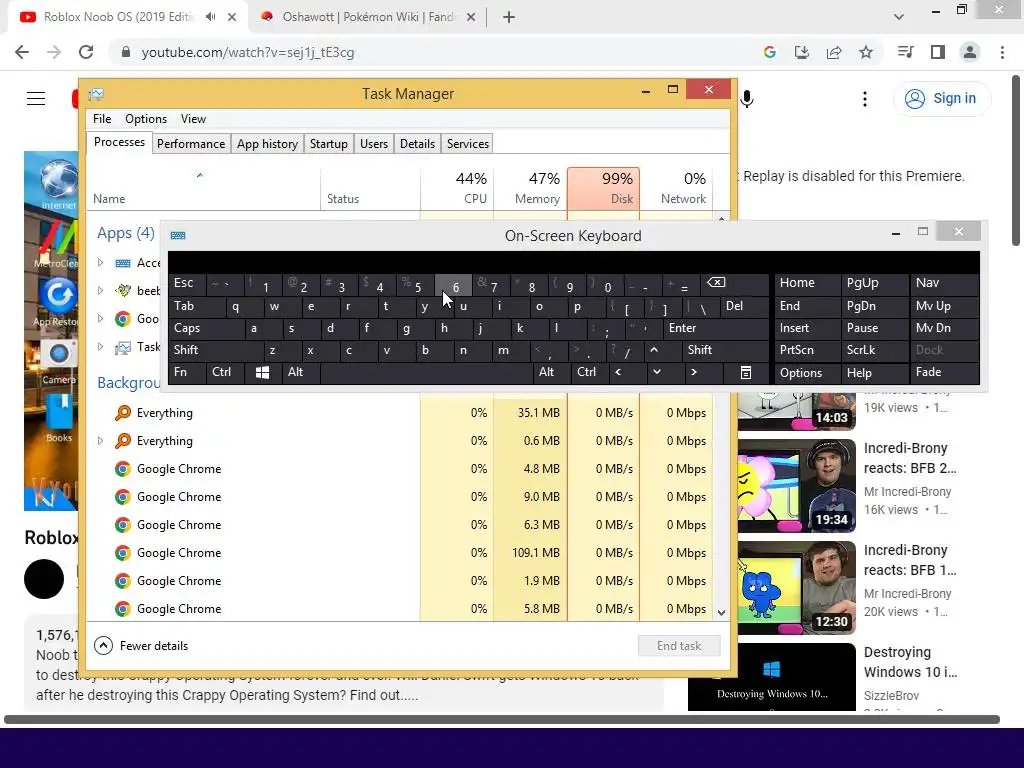Expand the Acce app row under Apps
This screenshot has height=768, width=1024.
pyautogui.click(x=100, y=263)
